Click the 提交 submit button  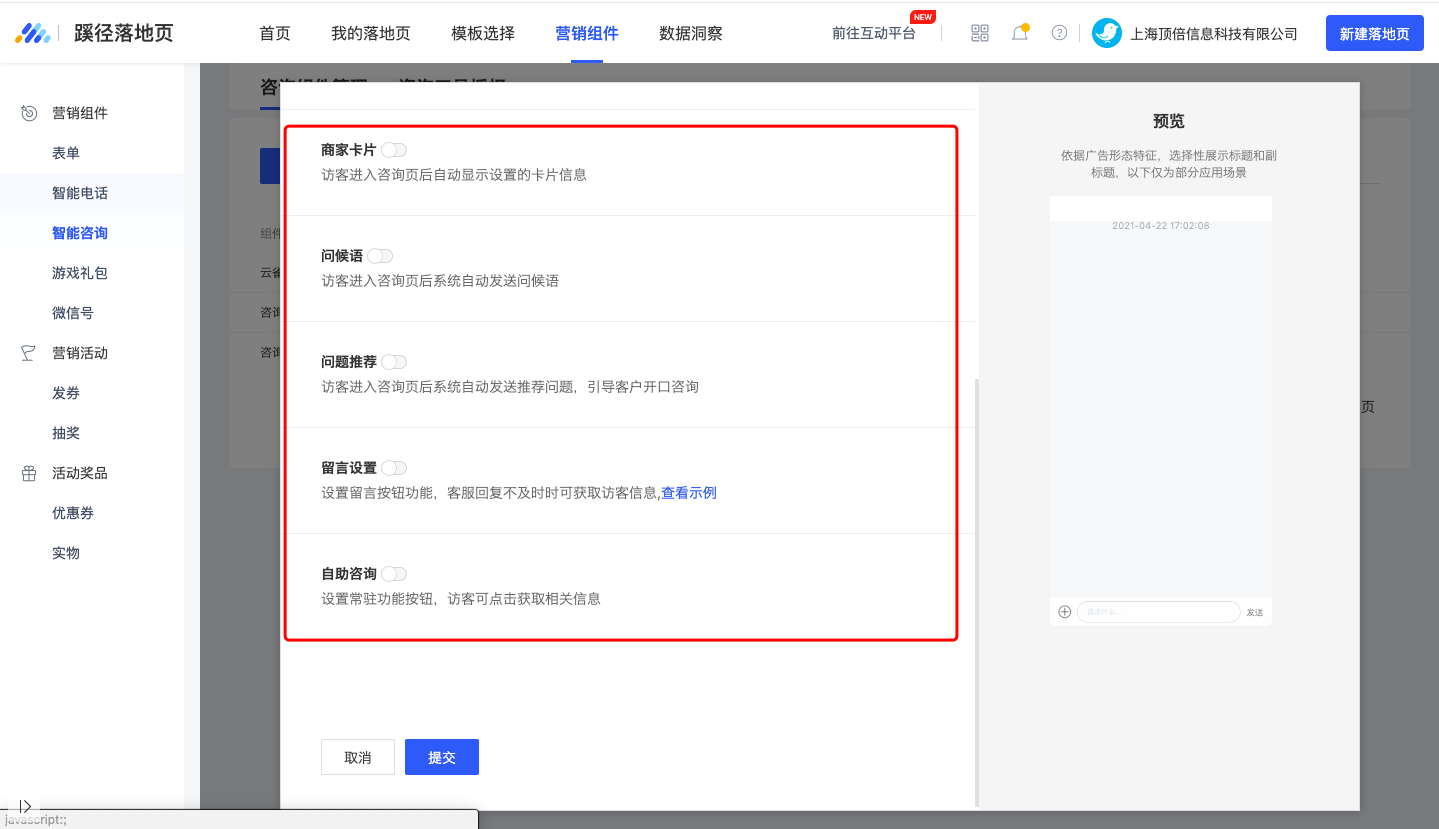(x=441, y=757)
